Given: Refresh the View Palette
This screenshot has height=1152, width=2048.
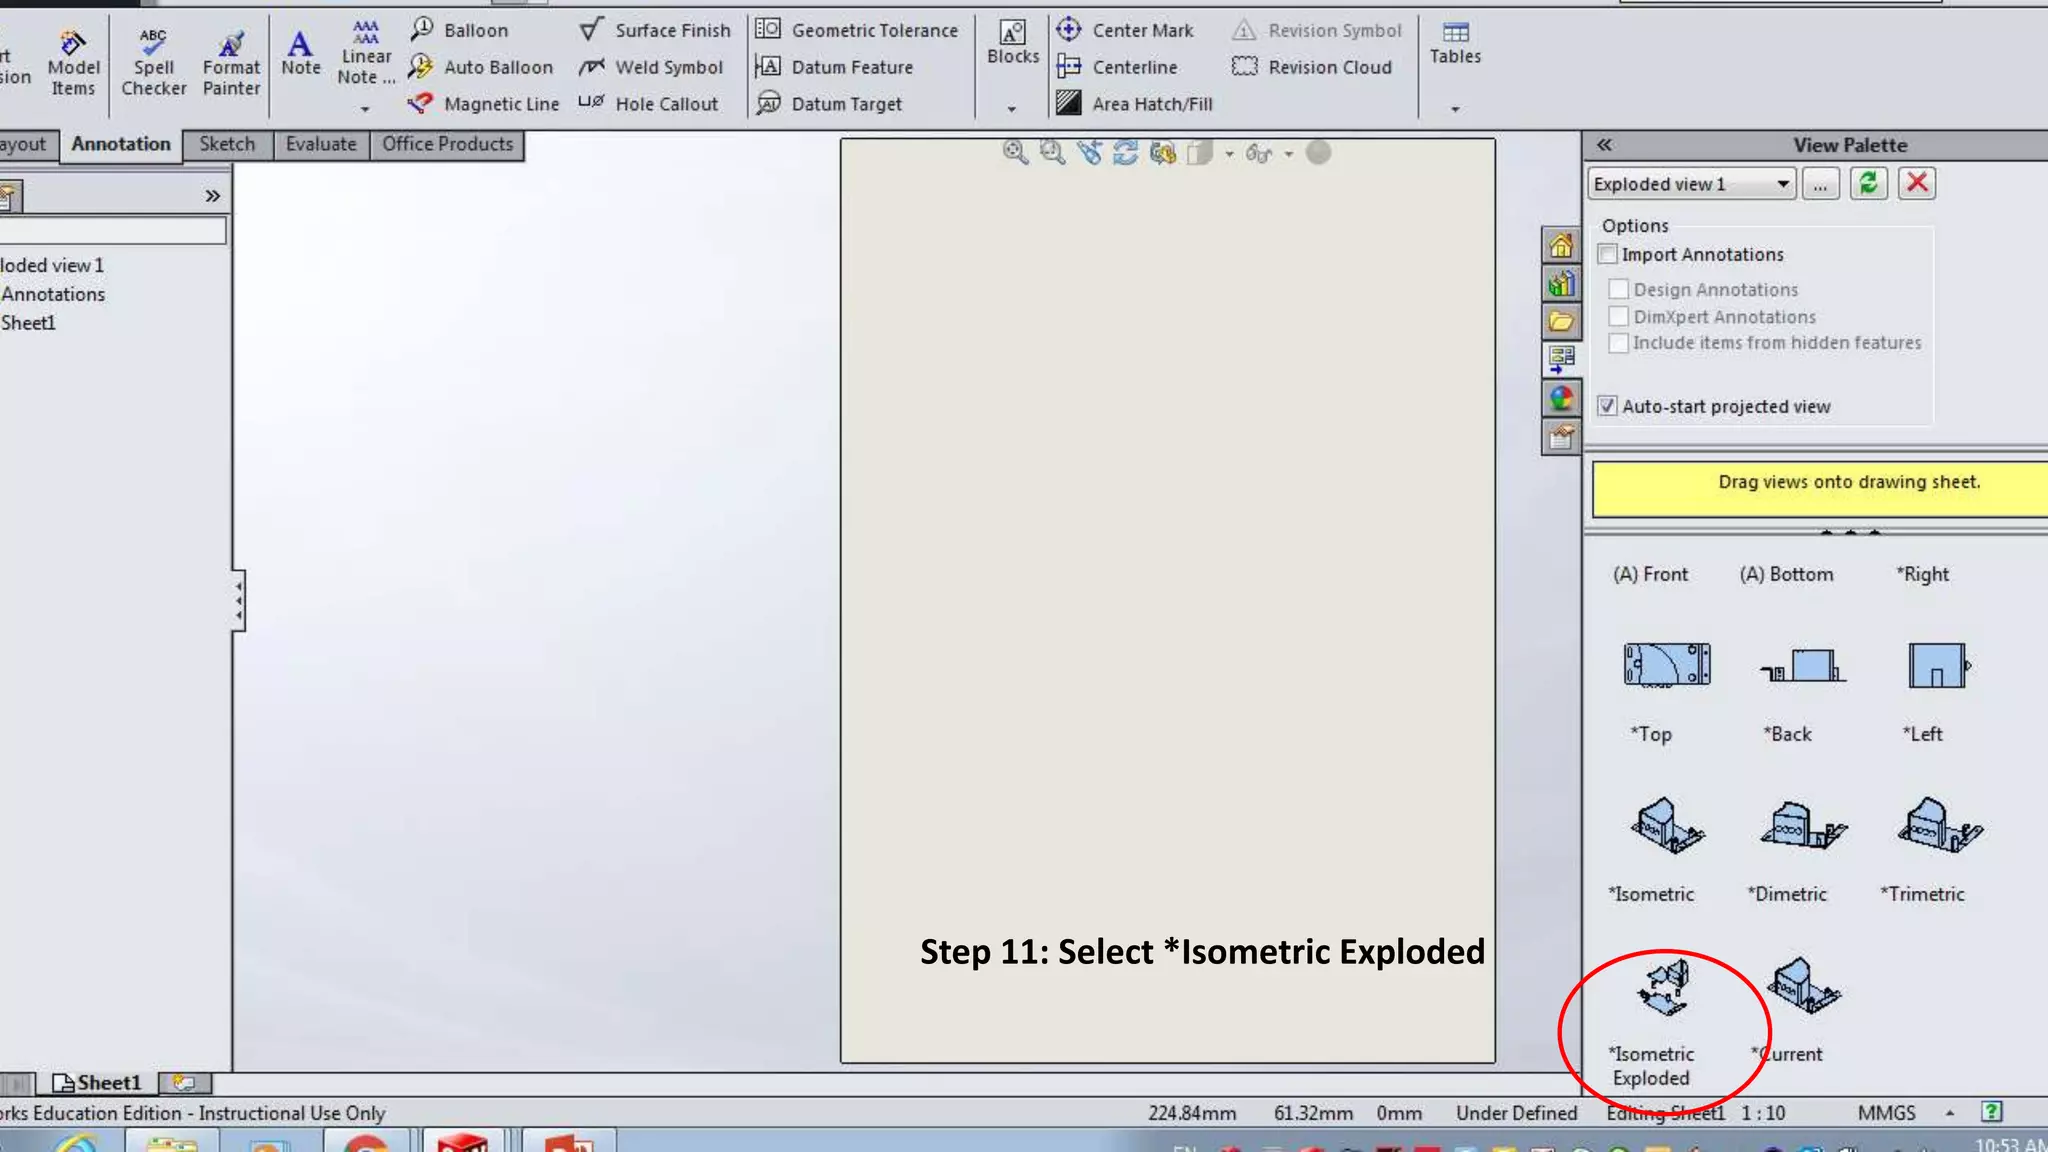Looking at the screenshot, I should (x=1868, y=184).
